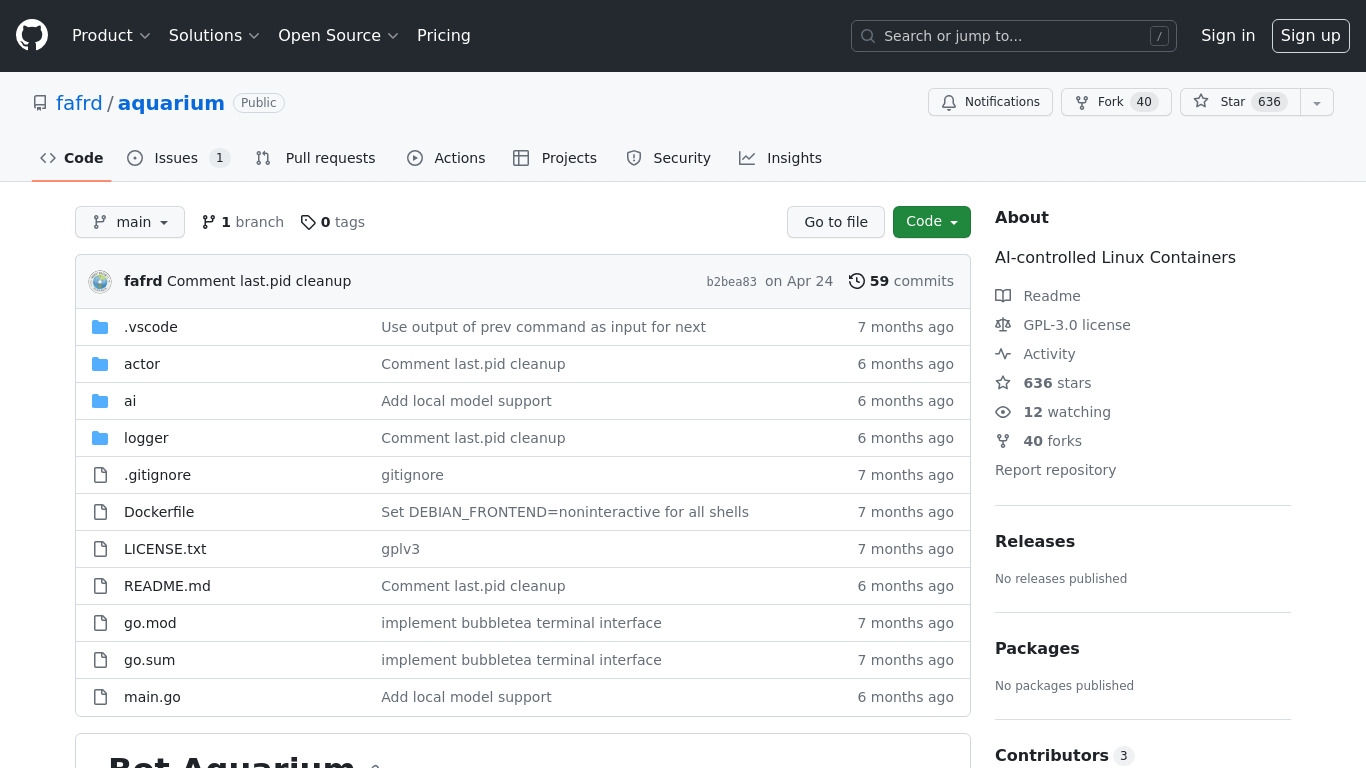Click the branch icon beside 1 branch
Image resolution: width=1366 pixels, height=768 pixels.
pos(209,222)
